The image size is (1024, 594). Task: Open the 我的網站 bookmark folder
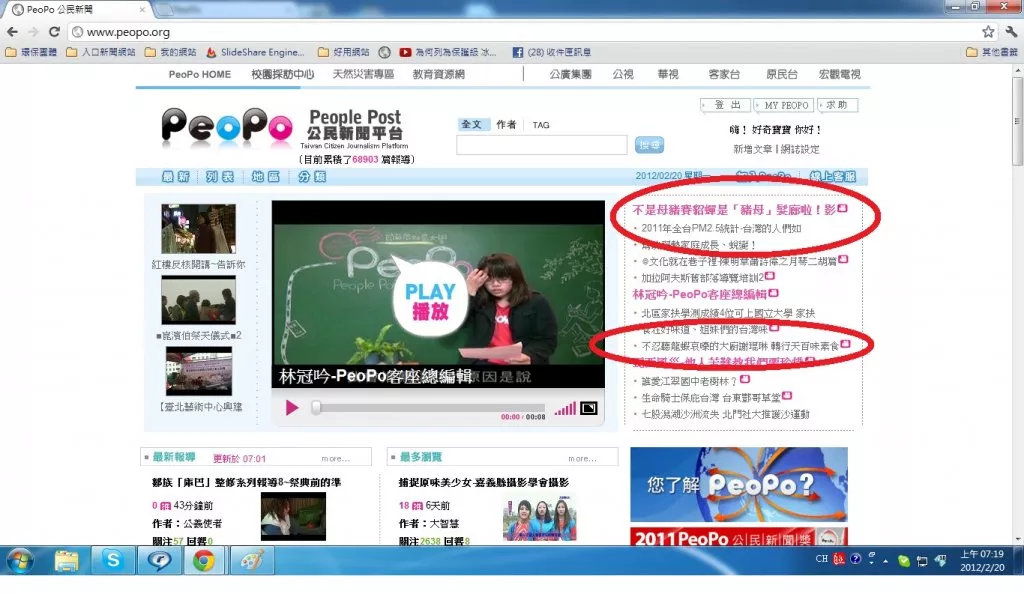[170, 52]
